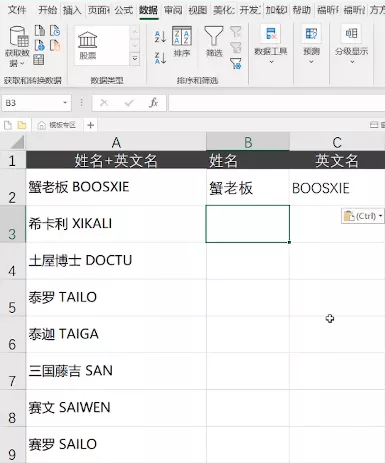Click inside the formula bar
Viewport: 385px width, 463px height.
(277, 103)
